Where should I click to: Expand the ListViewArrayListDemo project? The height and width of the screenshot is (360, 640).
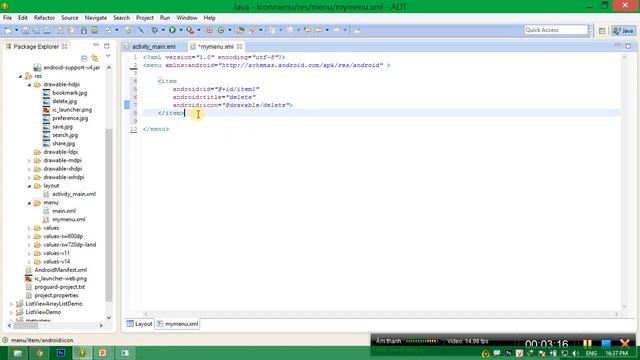11,304
